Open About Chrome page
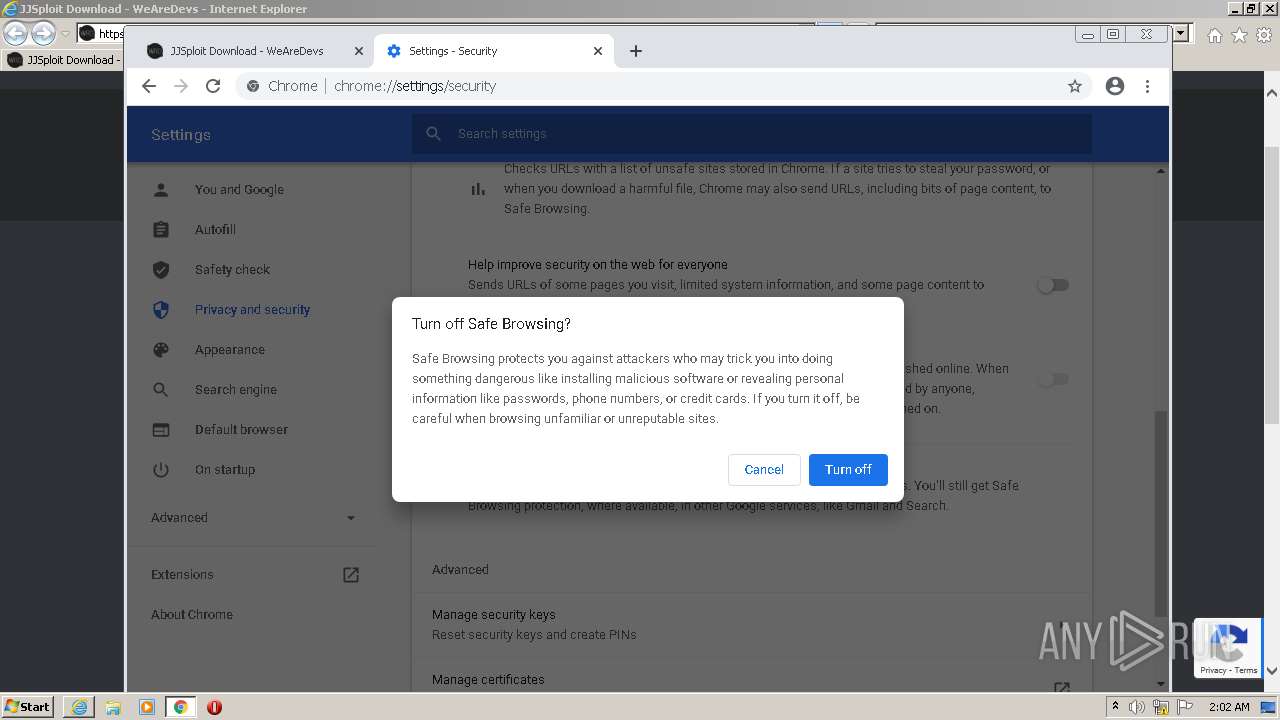The height and width of the screenshot is (720, 1280). click(192, 615)
